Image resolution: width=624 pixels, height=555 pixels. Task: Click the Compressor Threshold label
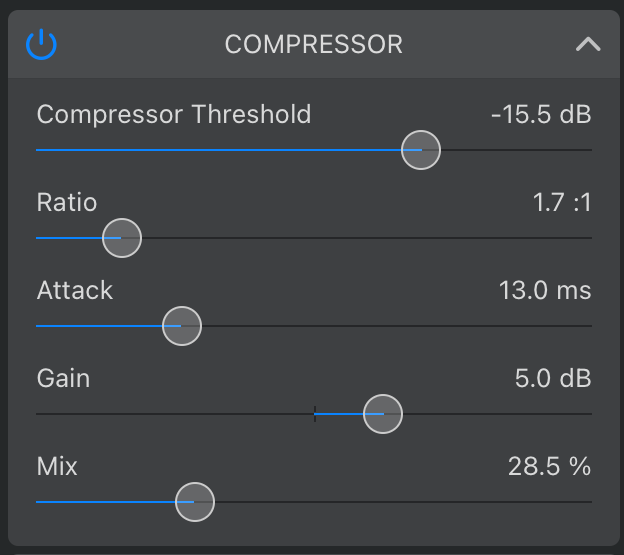174,115
